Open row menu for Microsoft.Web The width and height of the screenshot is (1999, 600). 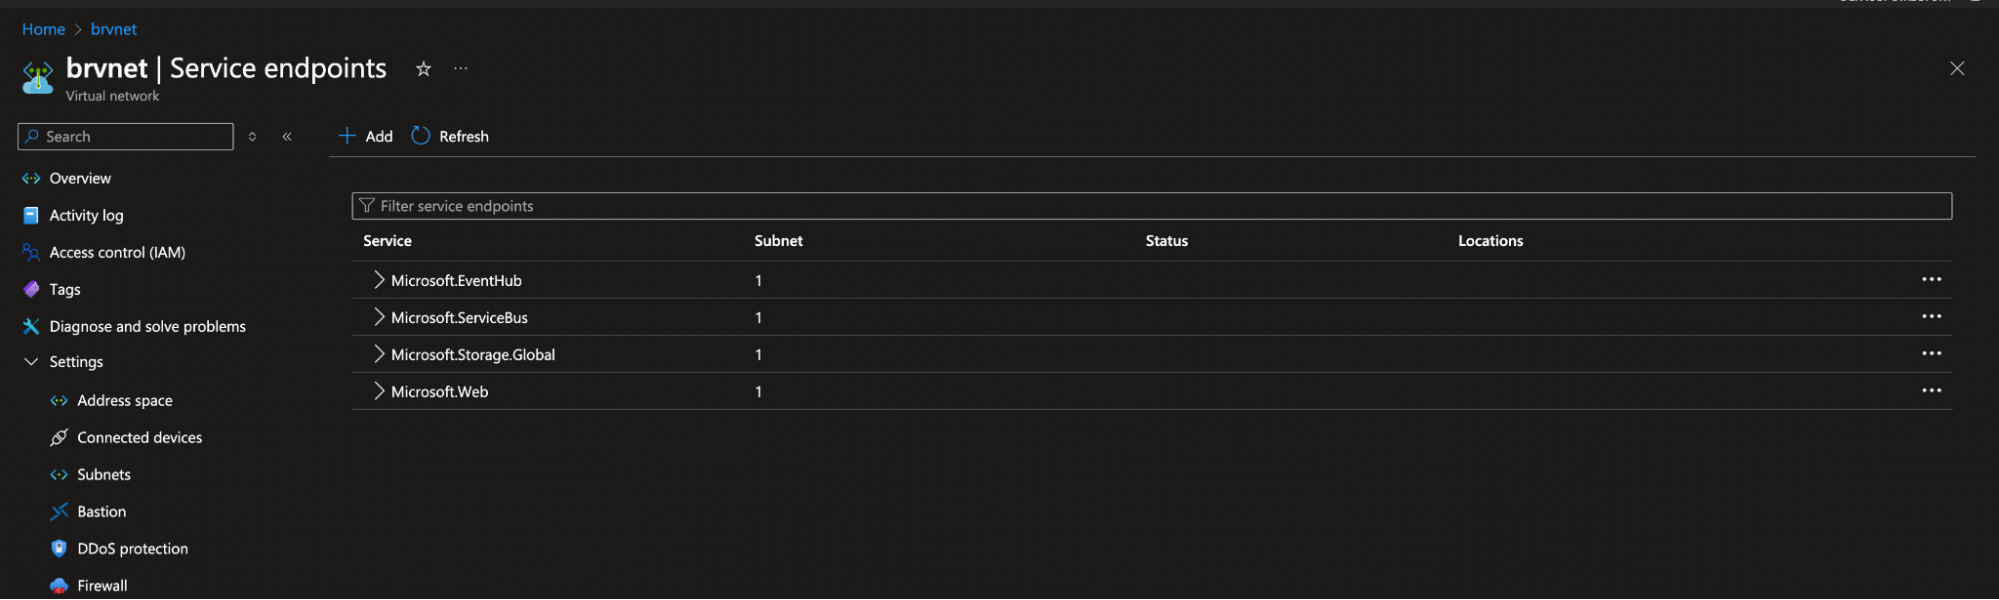tap(1931, 391)
